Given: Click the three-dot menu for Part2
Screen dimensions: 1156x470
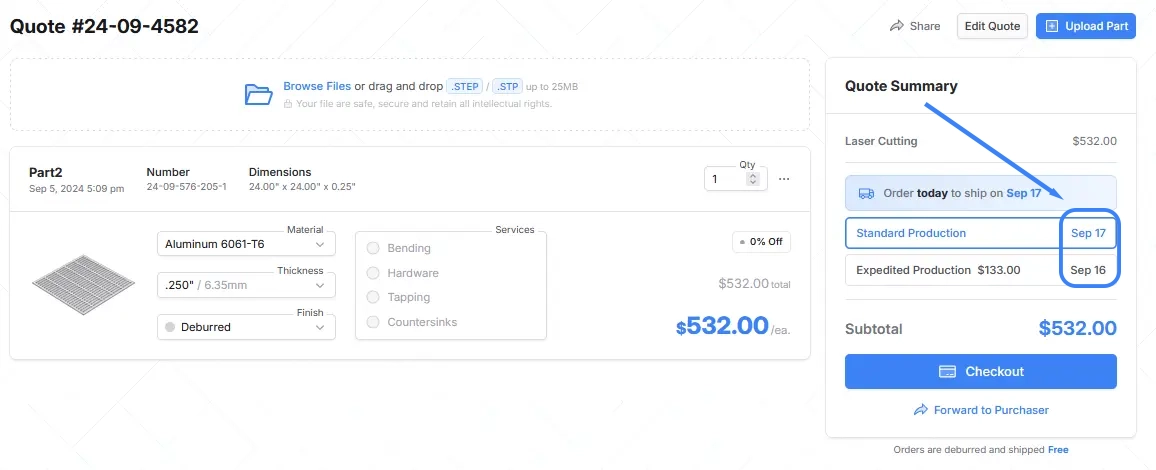Looking at the screenshot, I should pyautogui.click(x=784, y=179).
